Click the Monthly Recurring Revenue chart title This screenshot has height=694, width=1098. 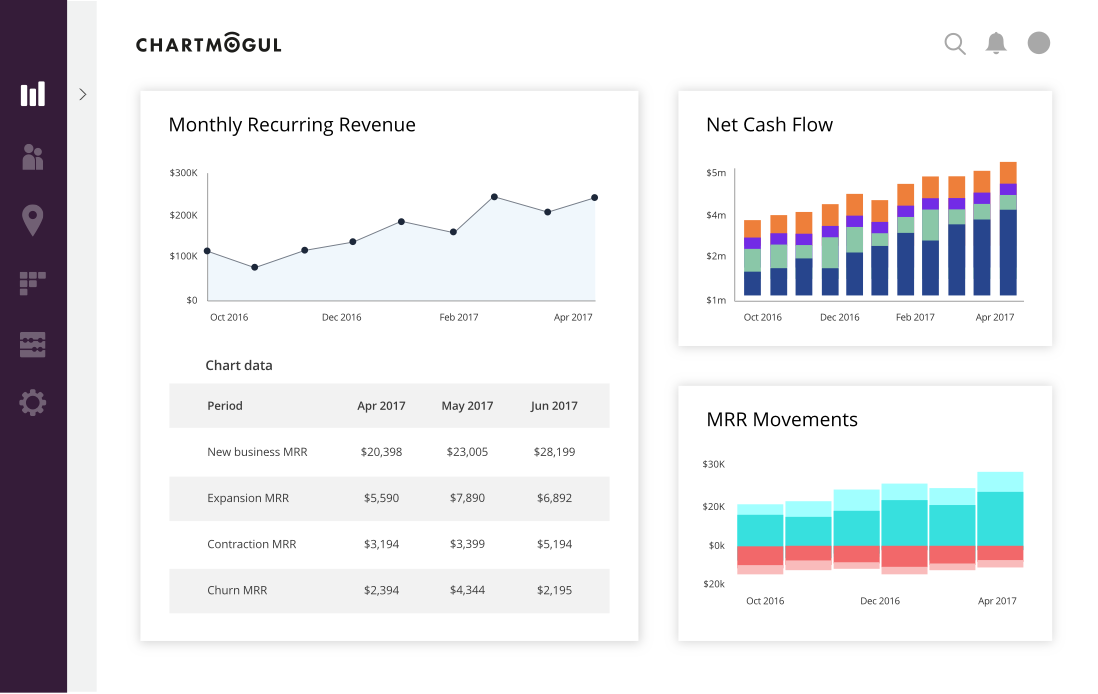[x=292, y=125]
